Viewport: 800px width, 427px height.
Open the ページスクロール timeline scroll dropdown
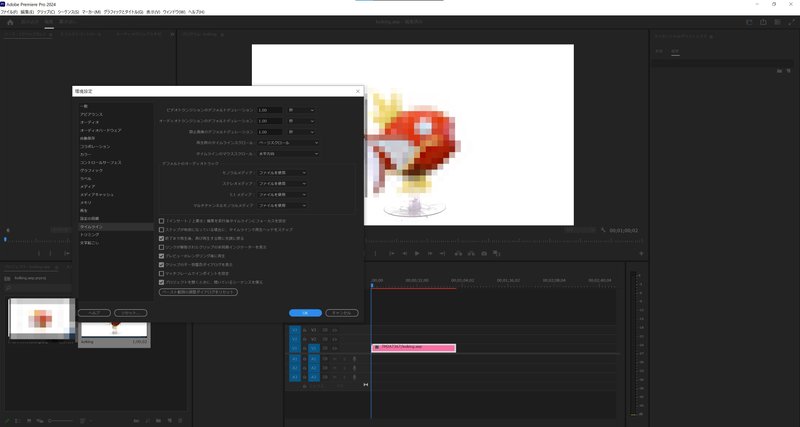point(288,143)
